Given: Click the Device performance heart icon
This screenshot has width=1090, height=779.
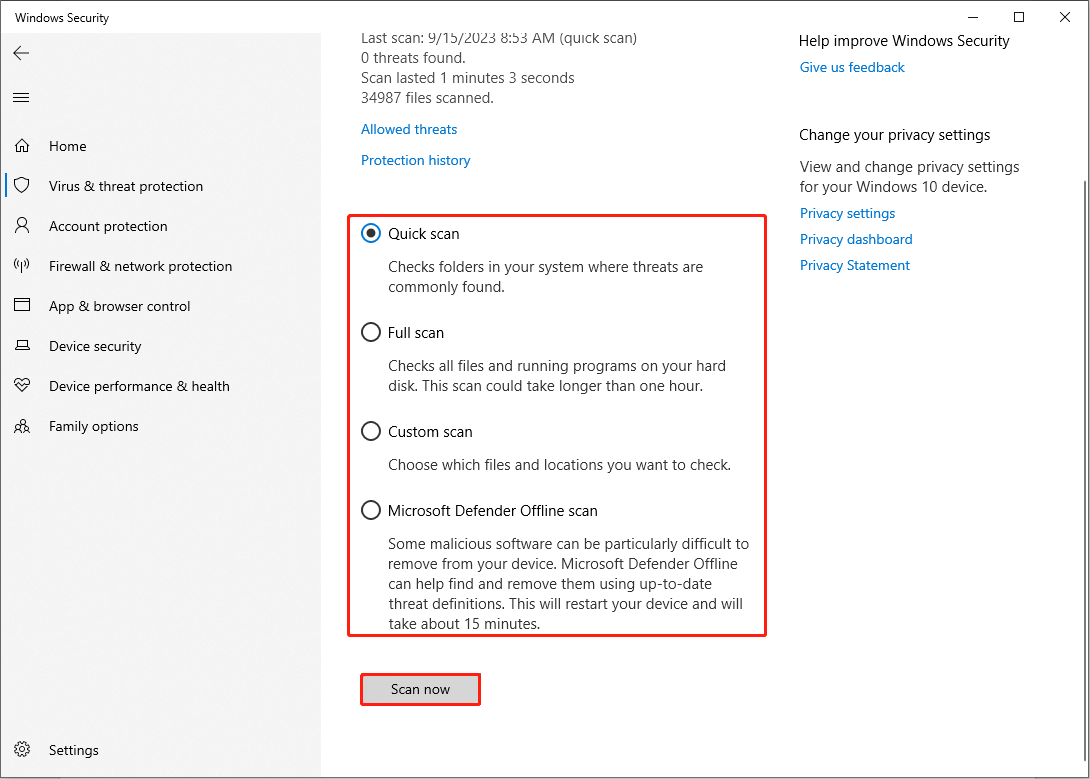Looking at the screenshot, I should (22, 384).
